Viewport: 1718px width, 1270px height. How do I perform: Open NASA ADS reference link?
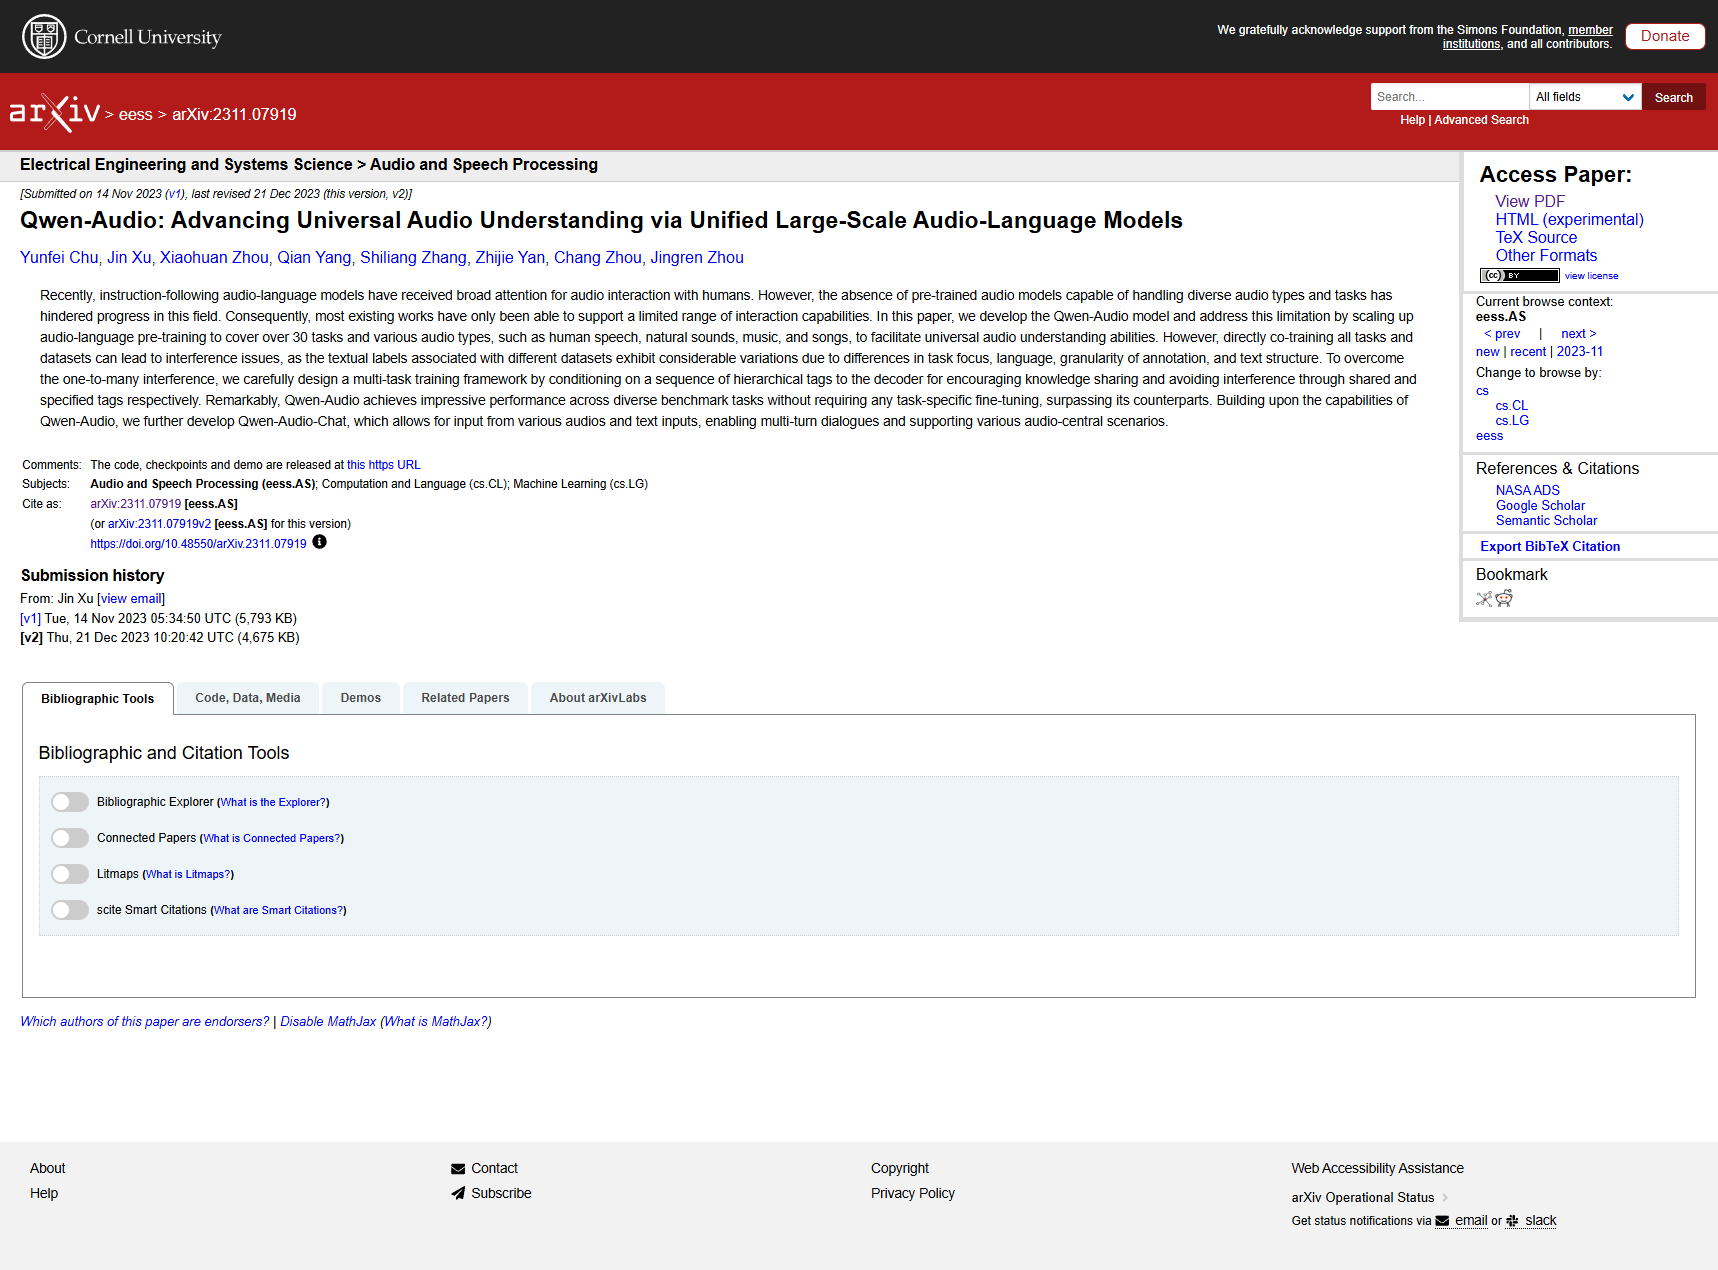click(x=1527, y=491)
